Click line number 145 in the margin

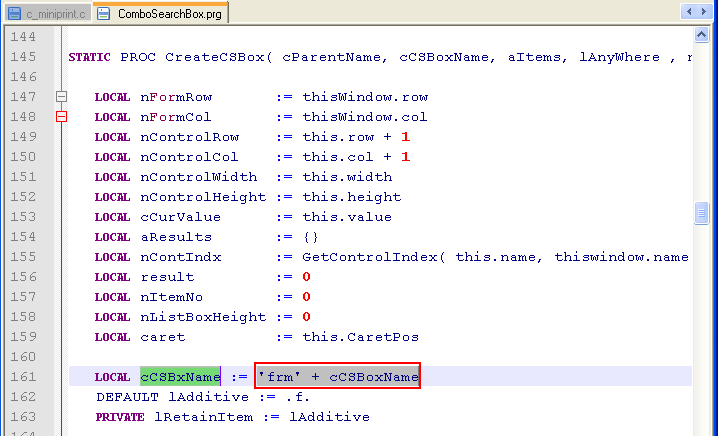[x=21, y=57]
